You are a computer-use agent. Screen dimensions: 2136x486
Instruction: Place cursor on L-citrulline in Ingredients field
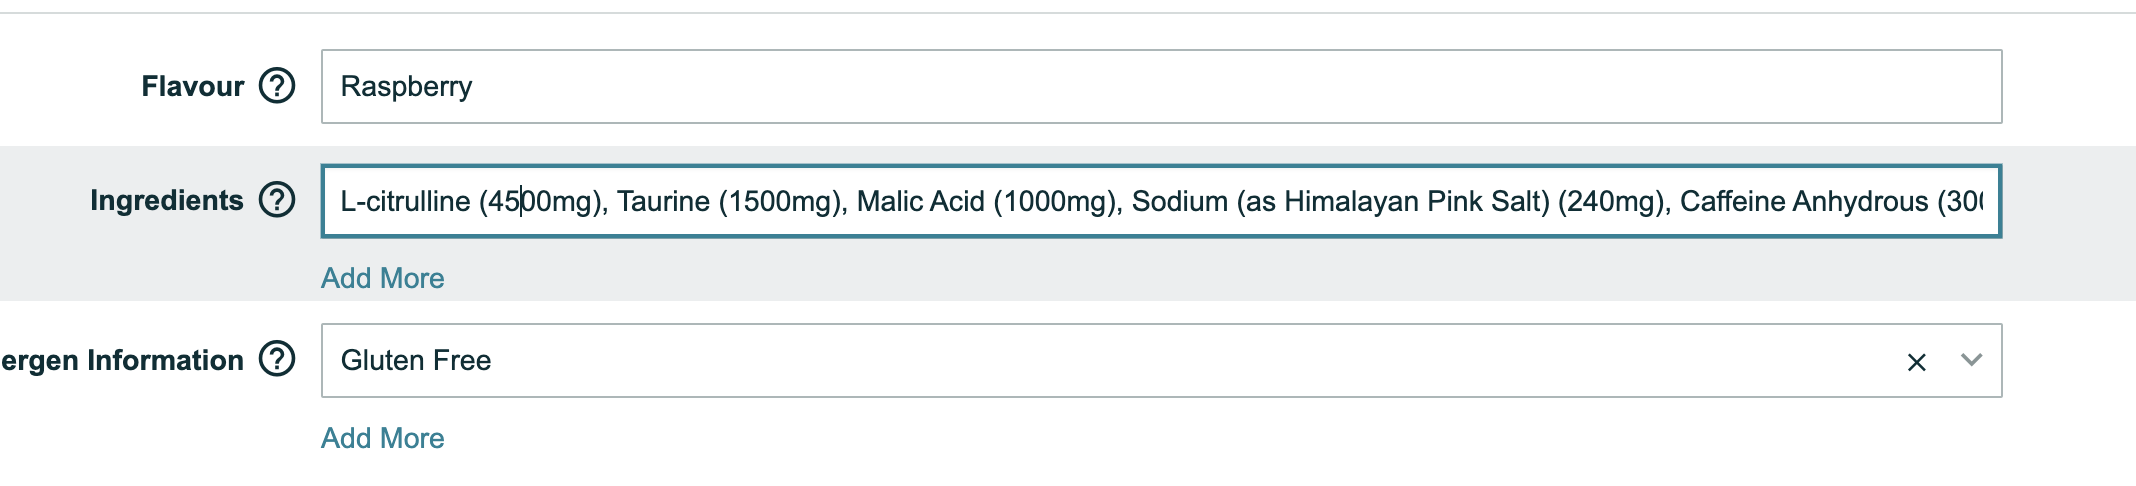pyautogui.click(x=405, y=201)
